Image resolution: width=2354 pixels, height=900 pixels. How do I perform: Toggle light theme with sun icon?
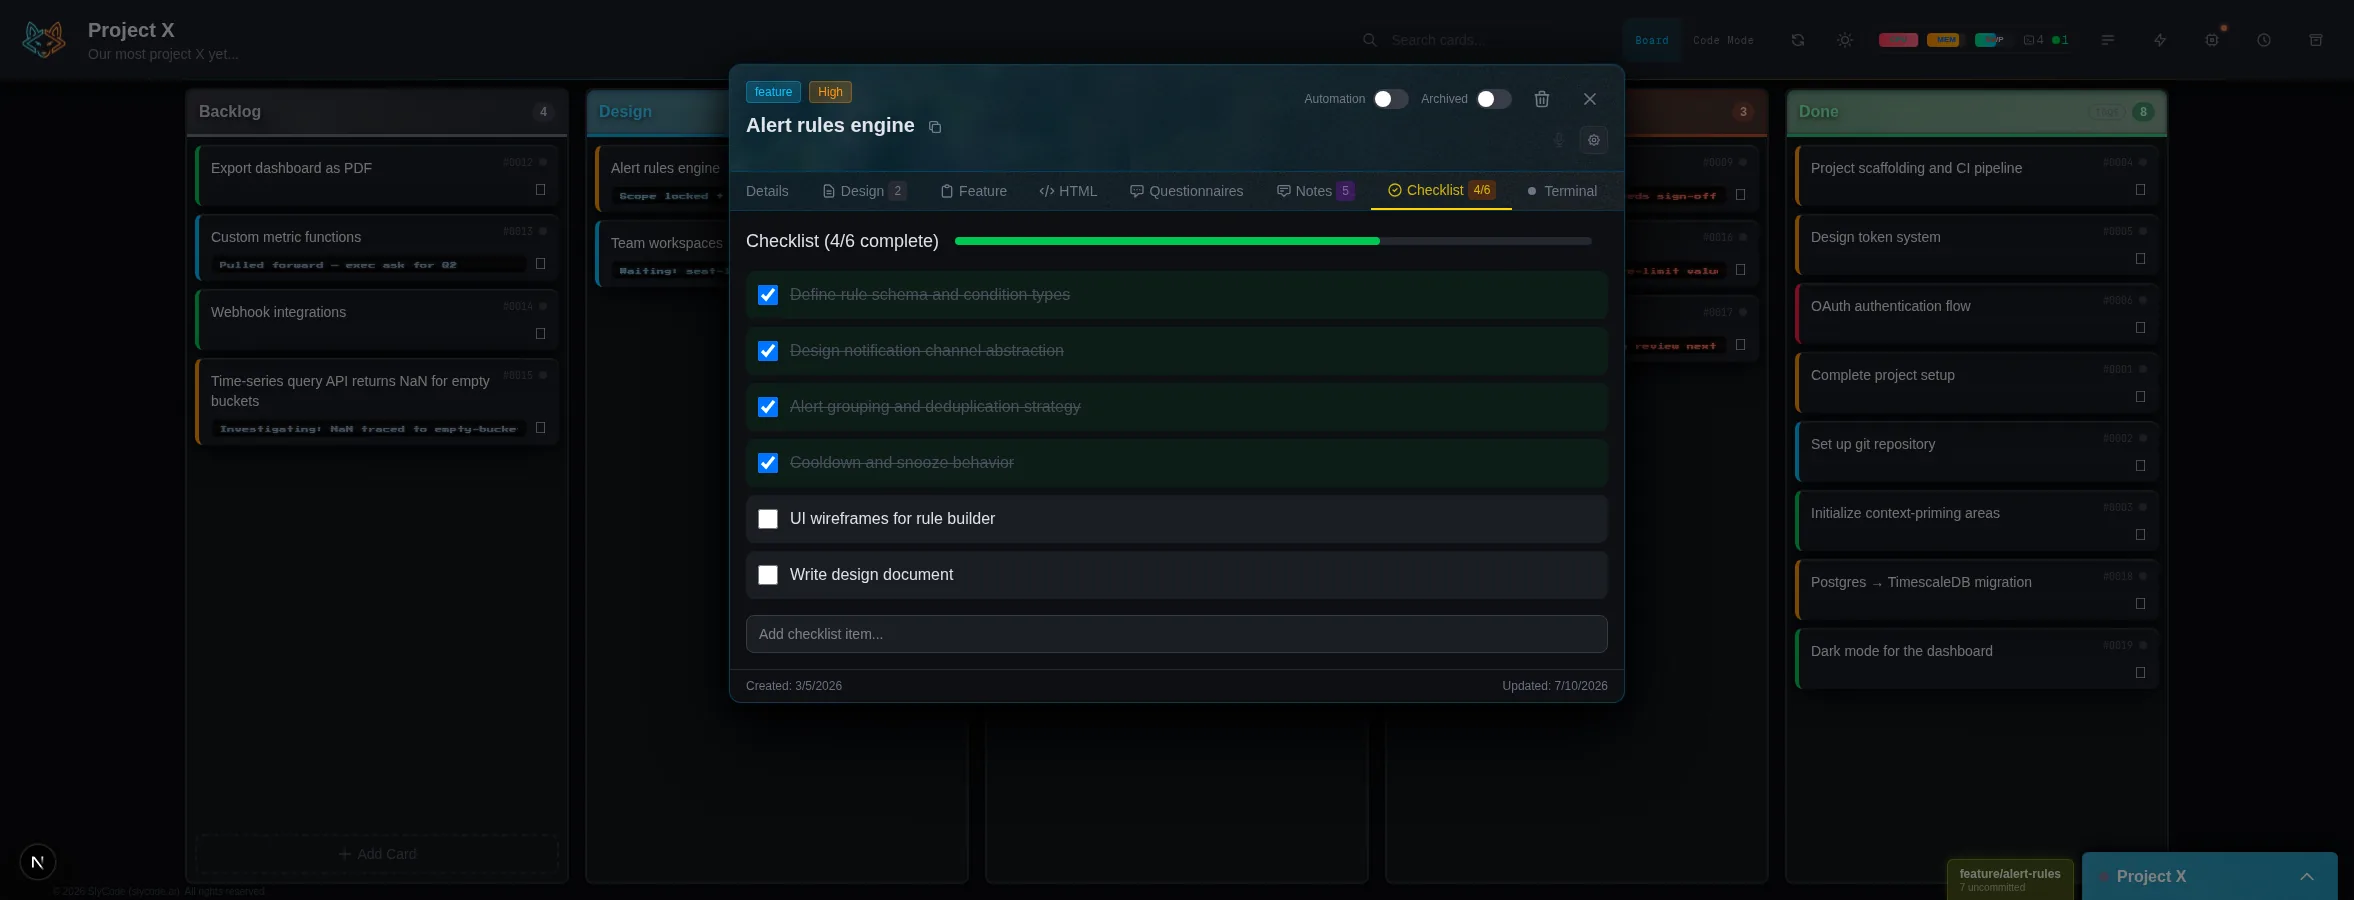(1845, 40)
